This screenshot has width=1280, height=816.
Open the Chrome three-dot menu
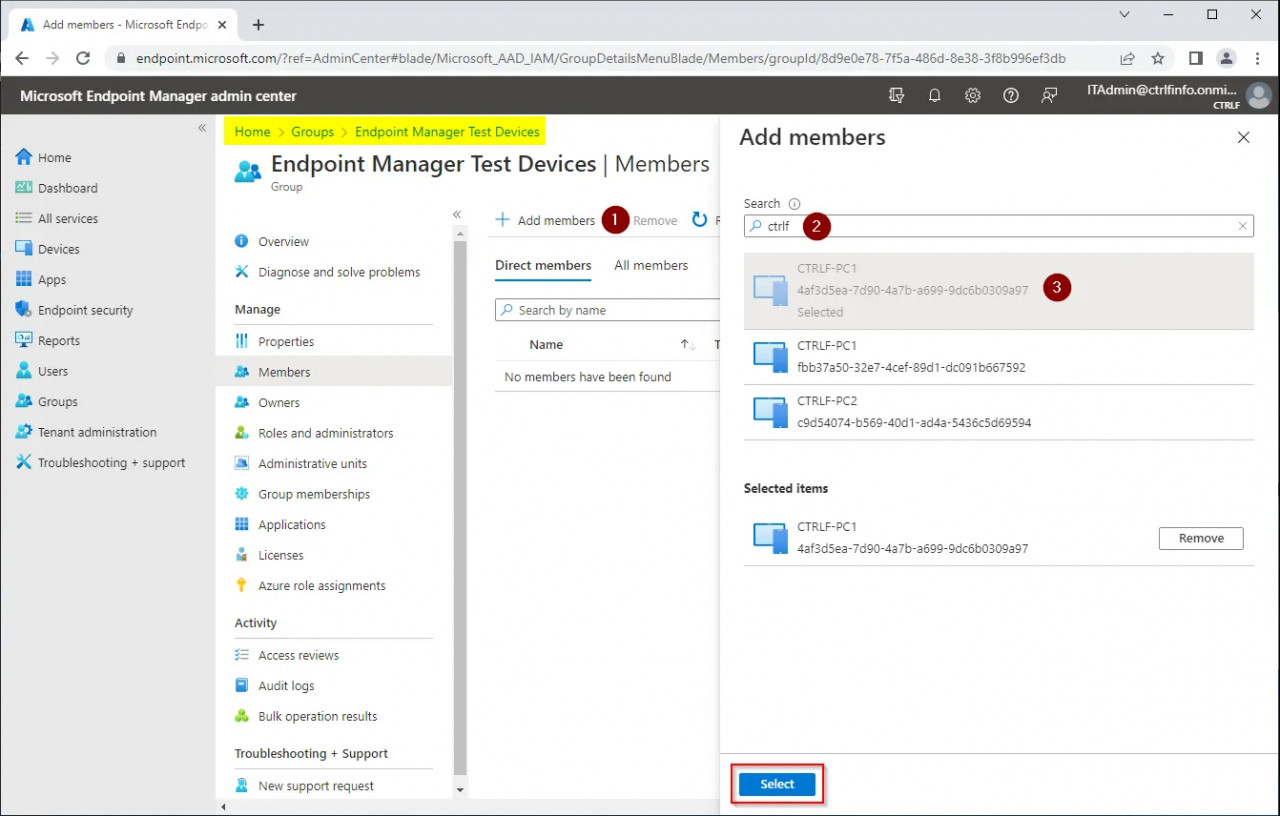1257,58
